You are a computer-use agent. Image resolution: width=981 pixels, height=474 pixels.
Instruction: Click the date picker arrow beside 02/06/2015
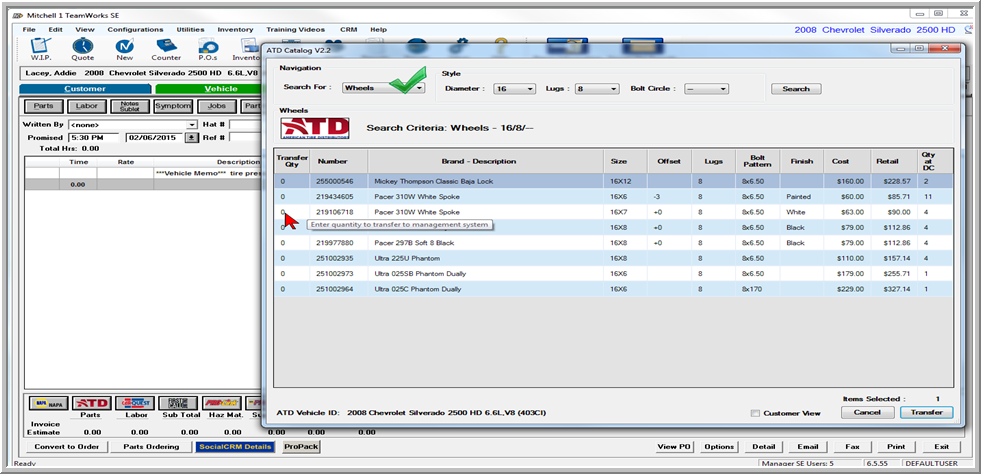pos(191,138)
